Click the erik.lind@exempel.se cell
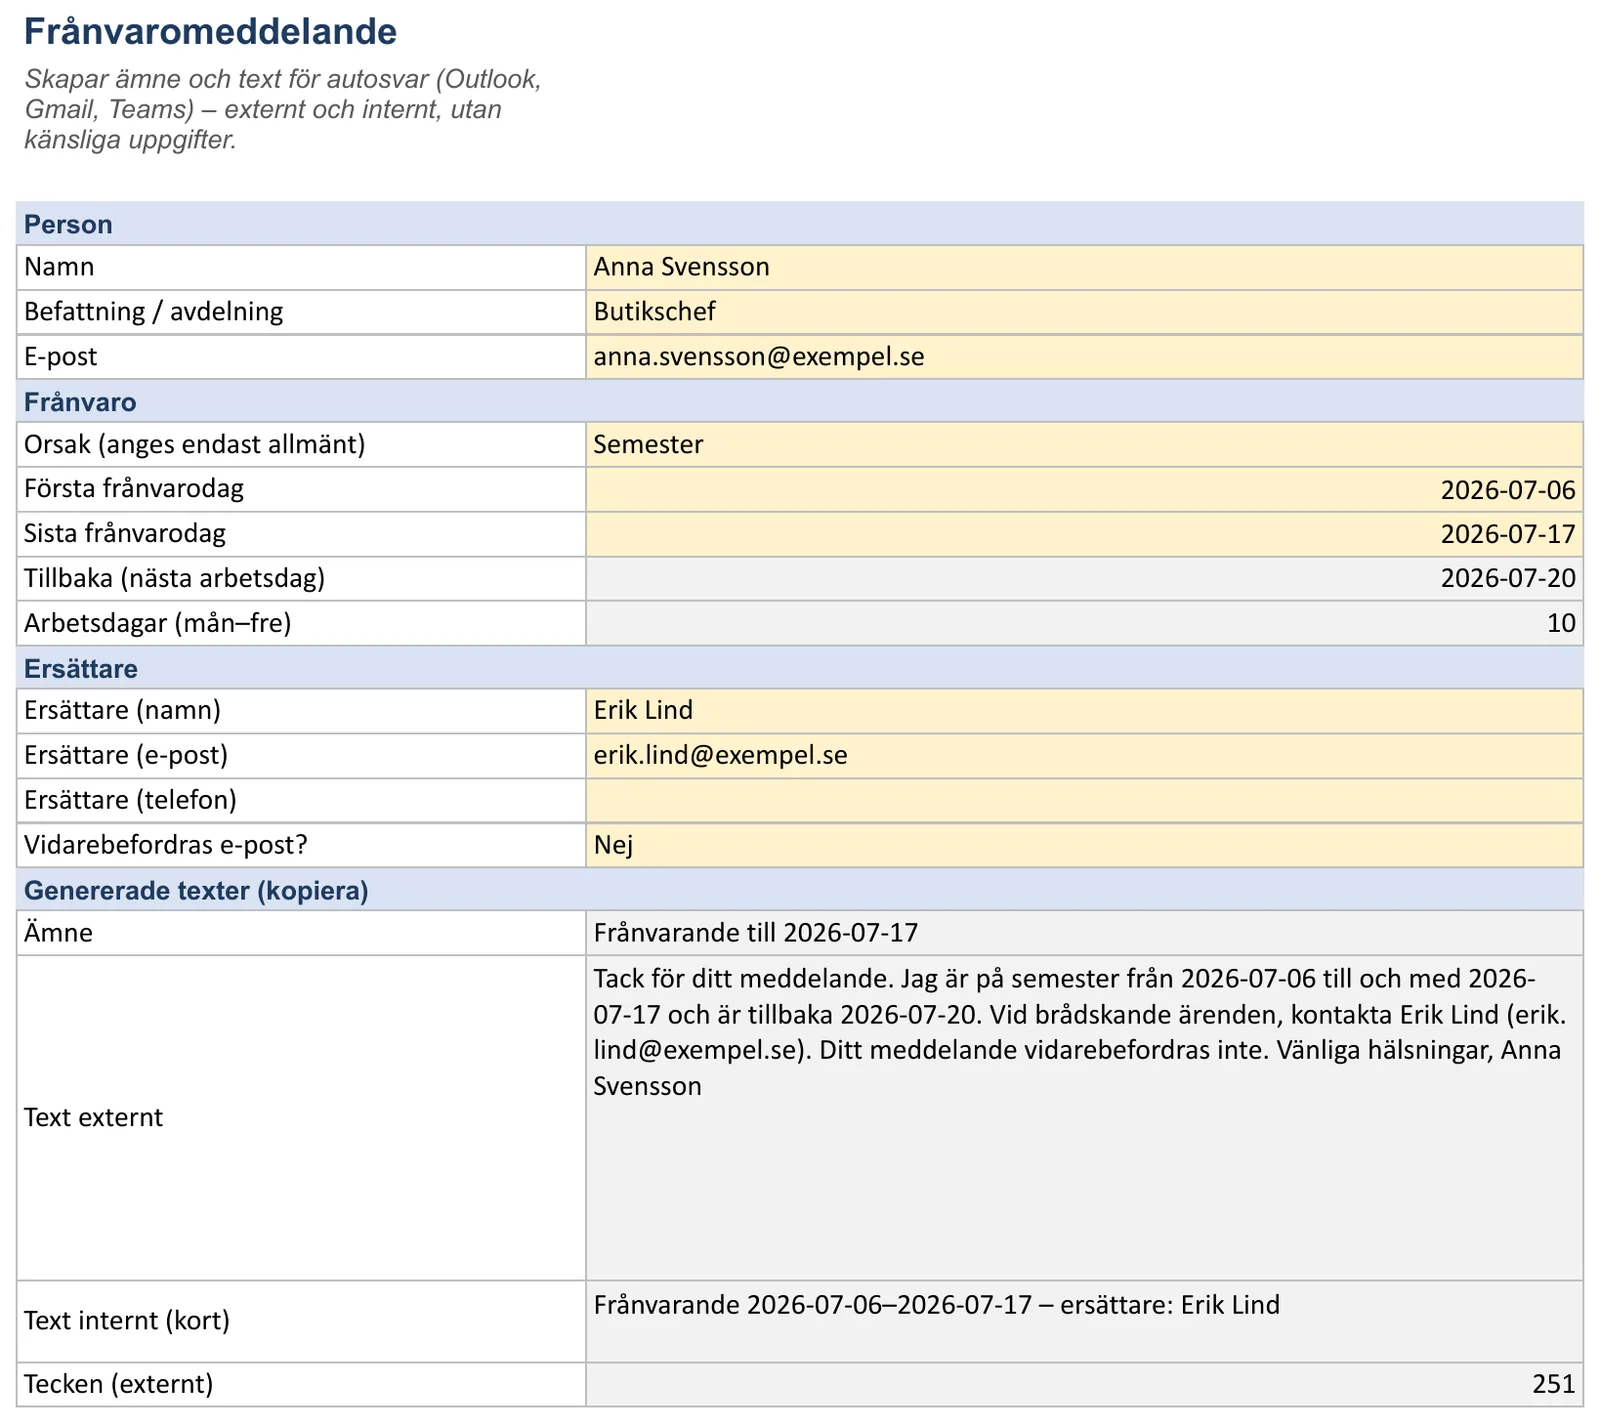 click(1084, 756)
